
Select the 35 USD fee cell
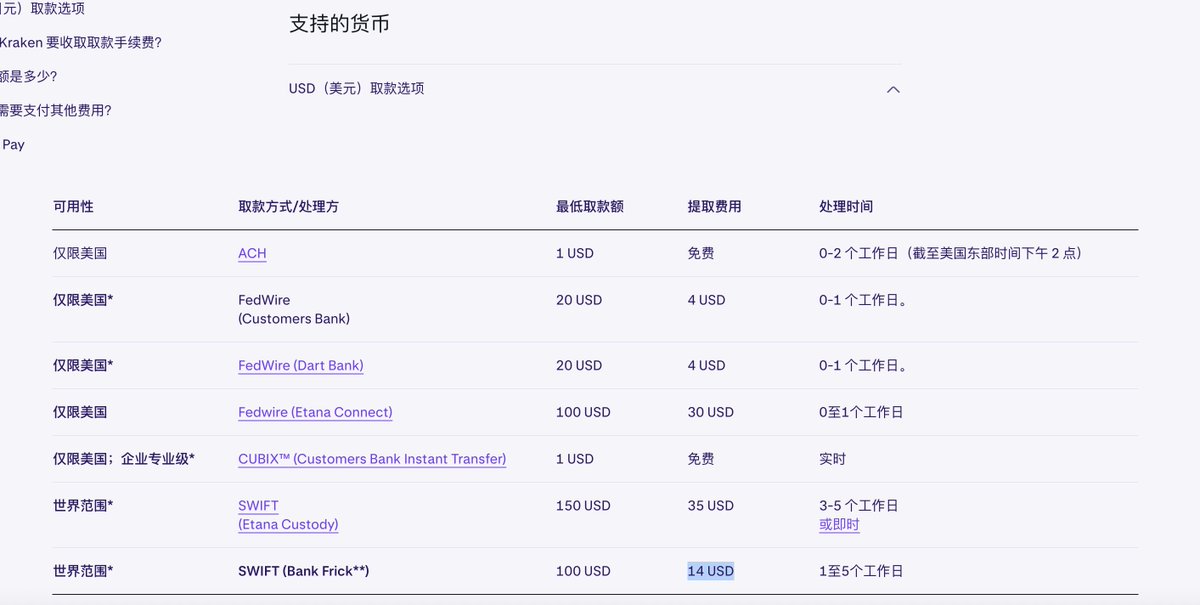click(710, 506)
